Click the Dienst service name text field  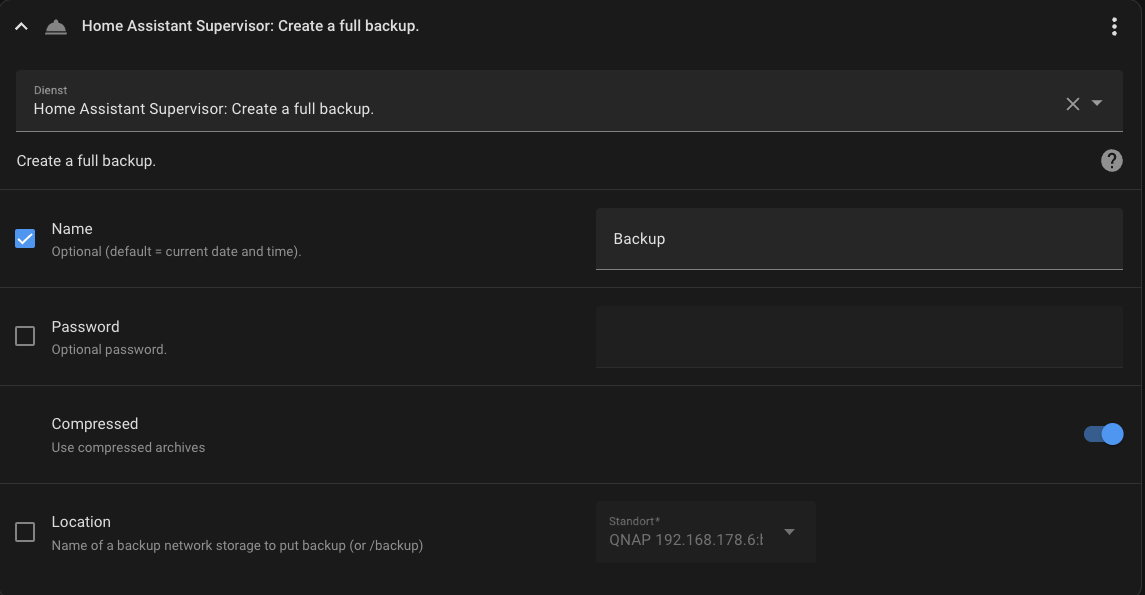click(540, 108)
